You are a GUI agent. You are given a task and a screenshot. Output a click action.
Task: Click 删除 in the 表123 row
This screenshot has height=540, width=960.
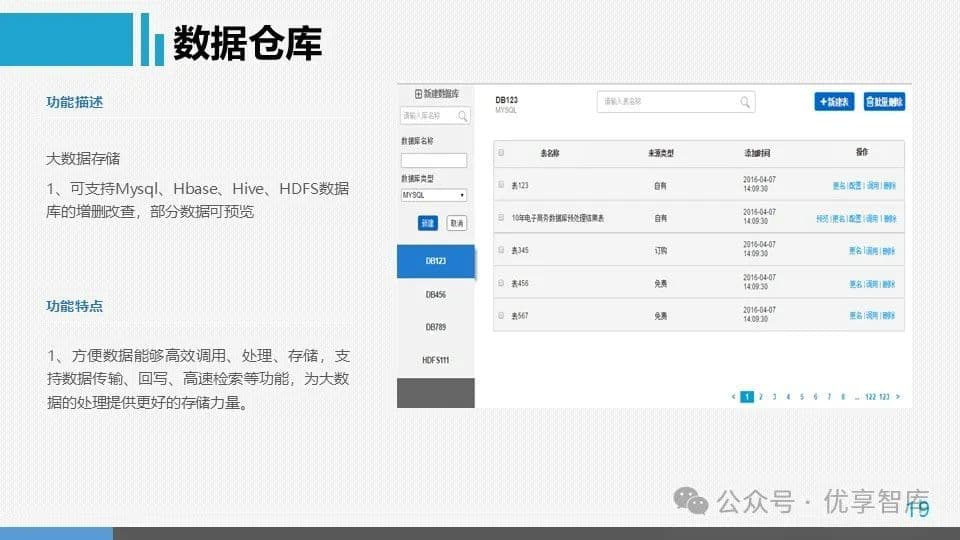click(889, 186)
